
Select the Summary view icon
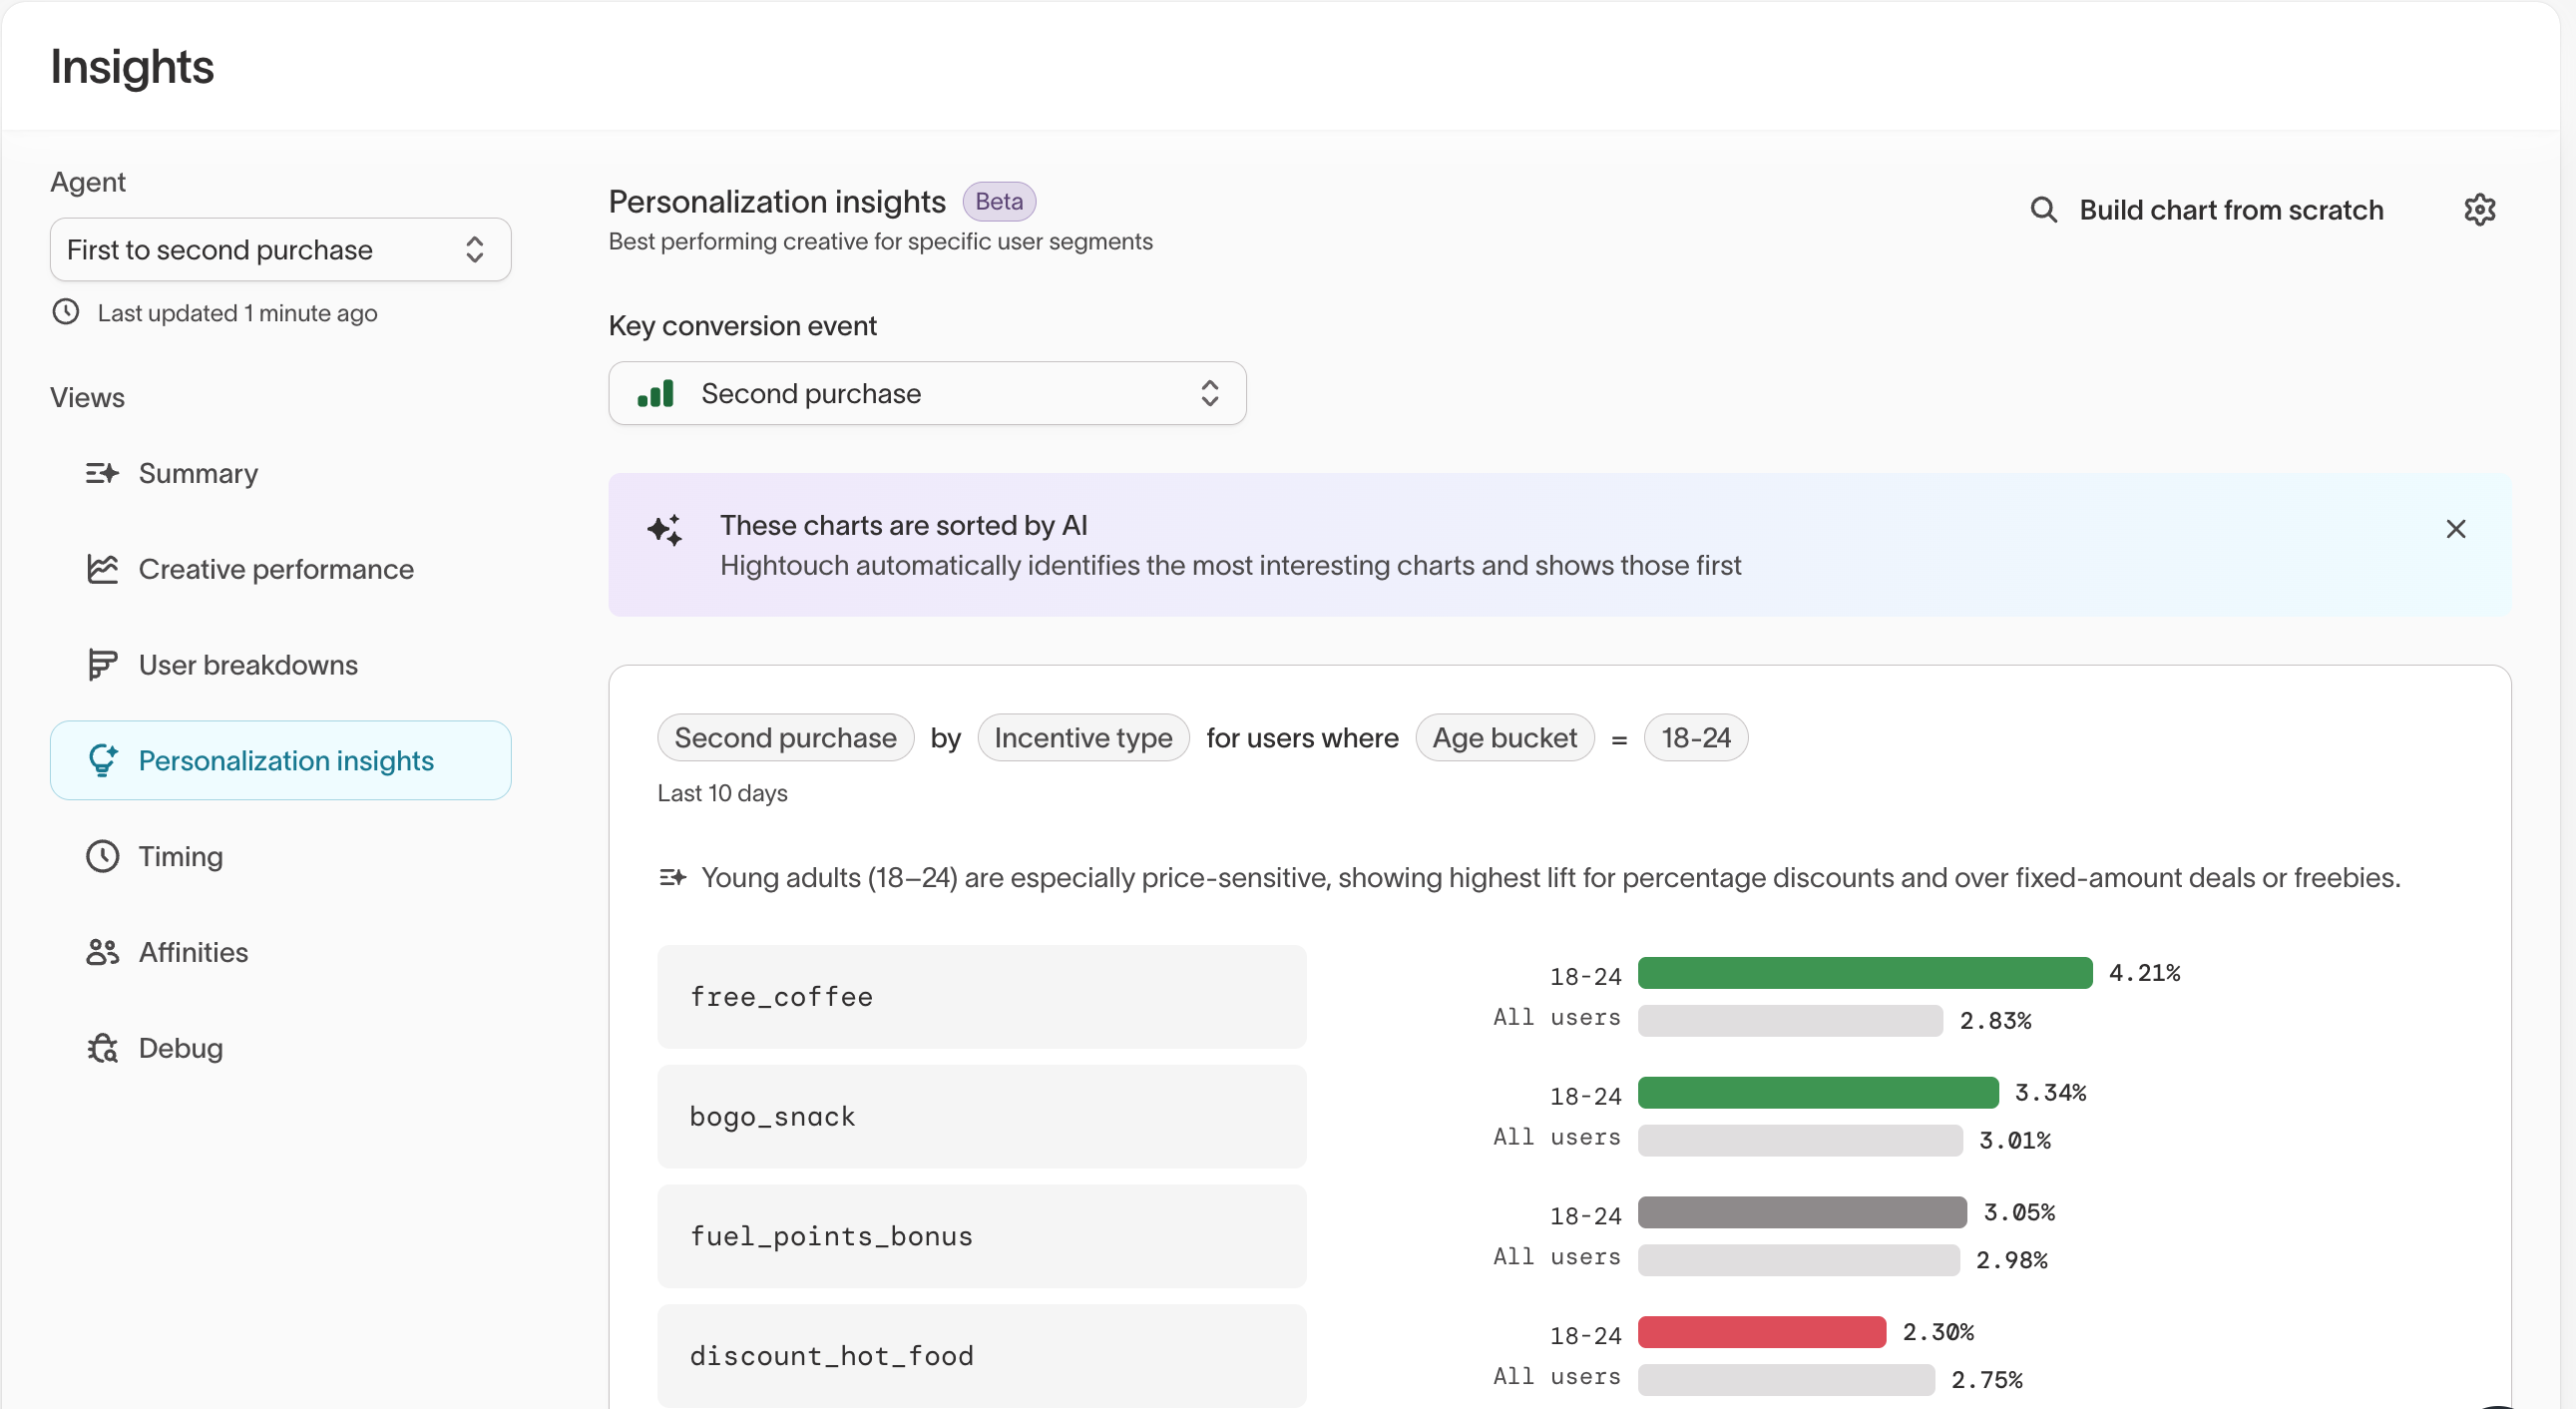[103, 473]
